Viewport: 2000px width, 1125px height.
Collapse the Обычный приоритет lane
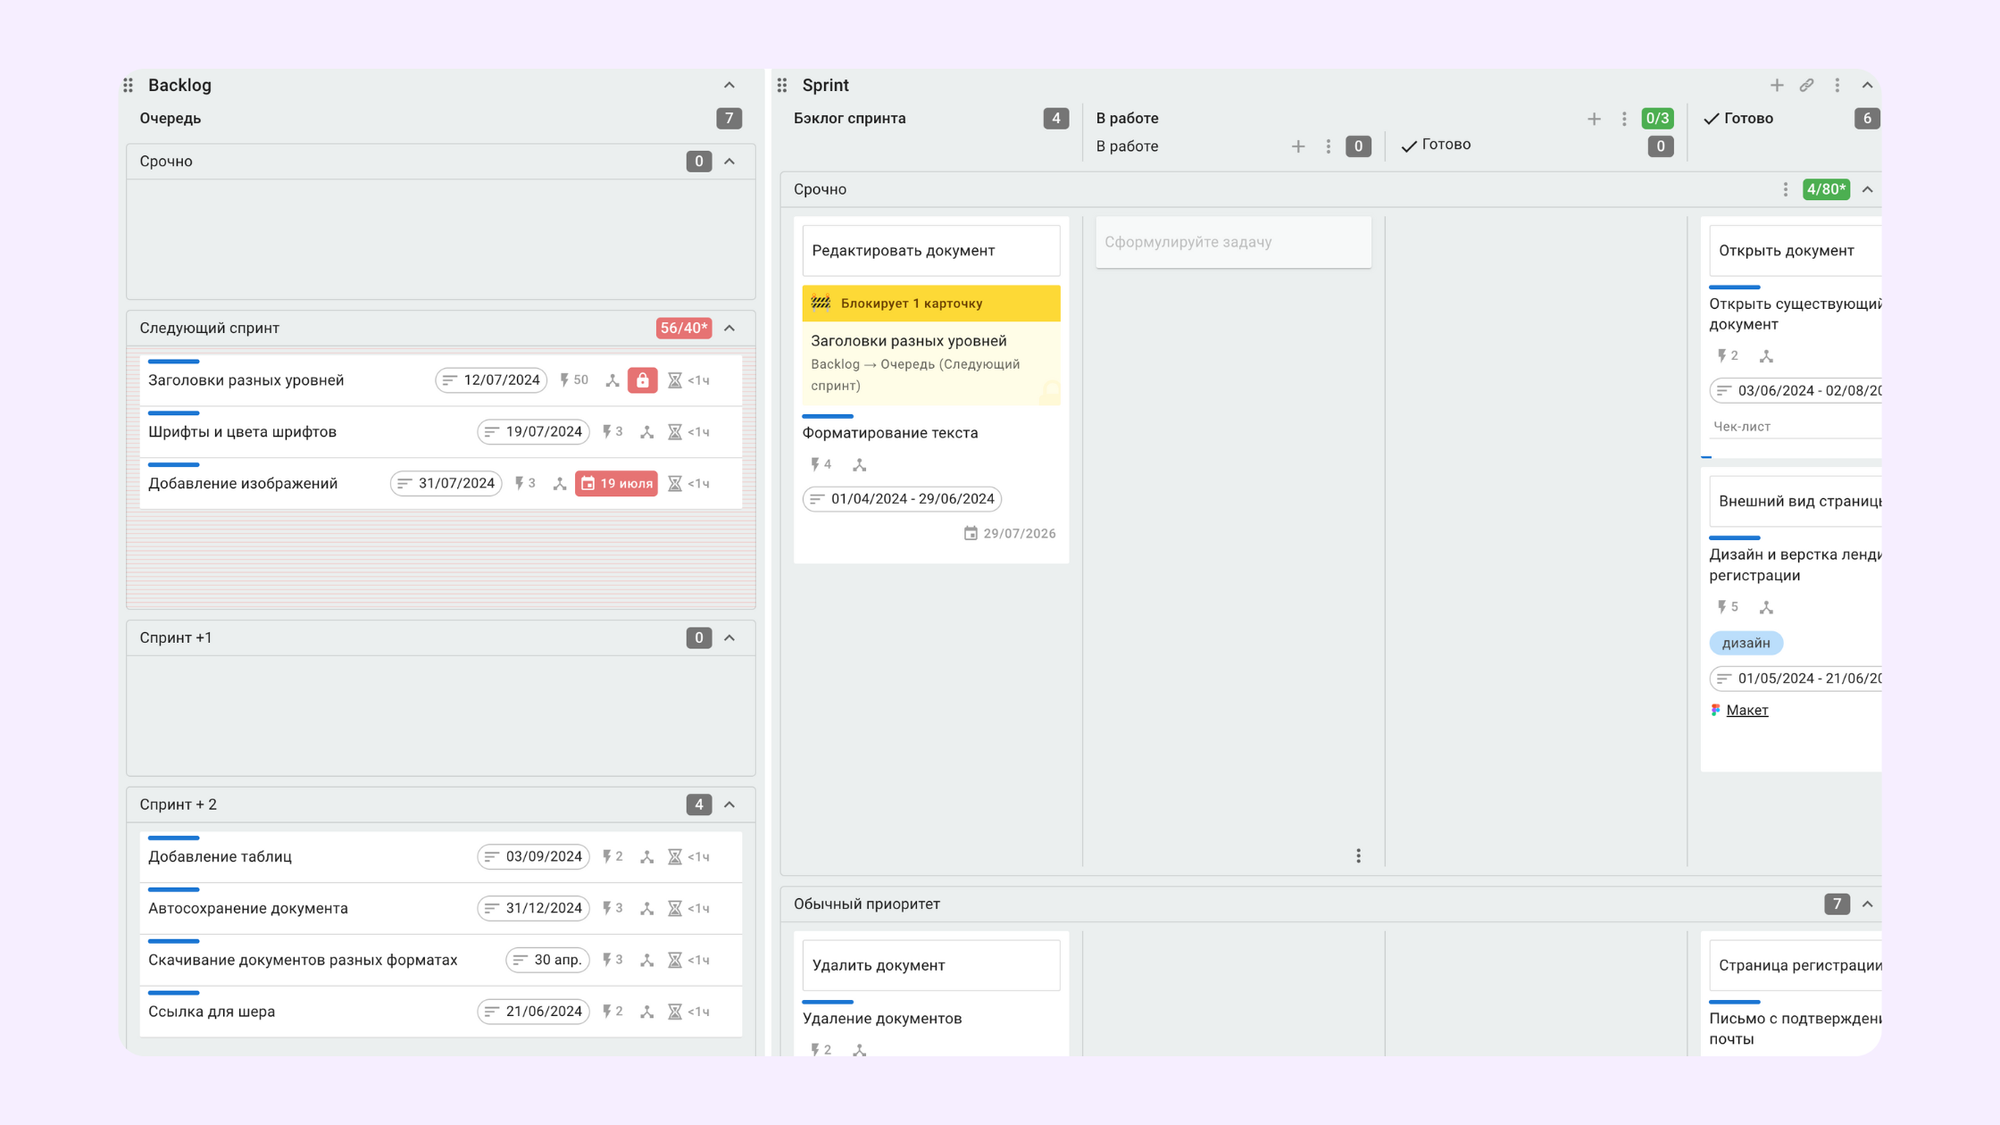(x=1867, y=904)
